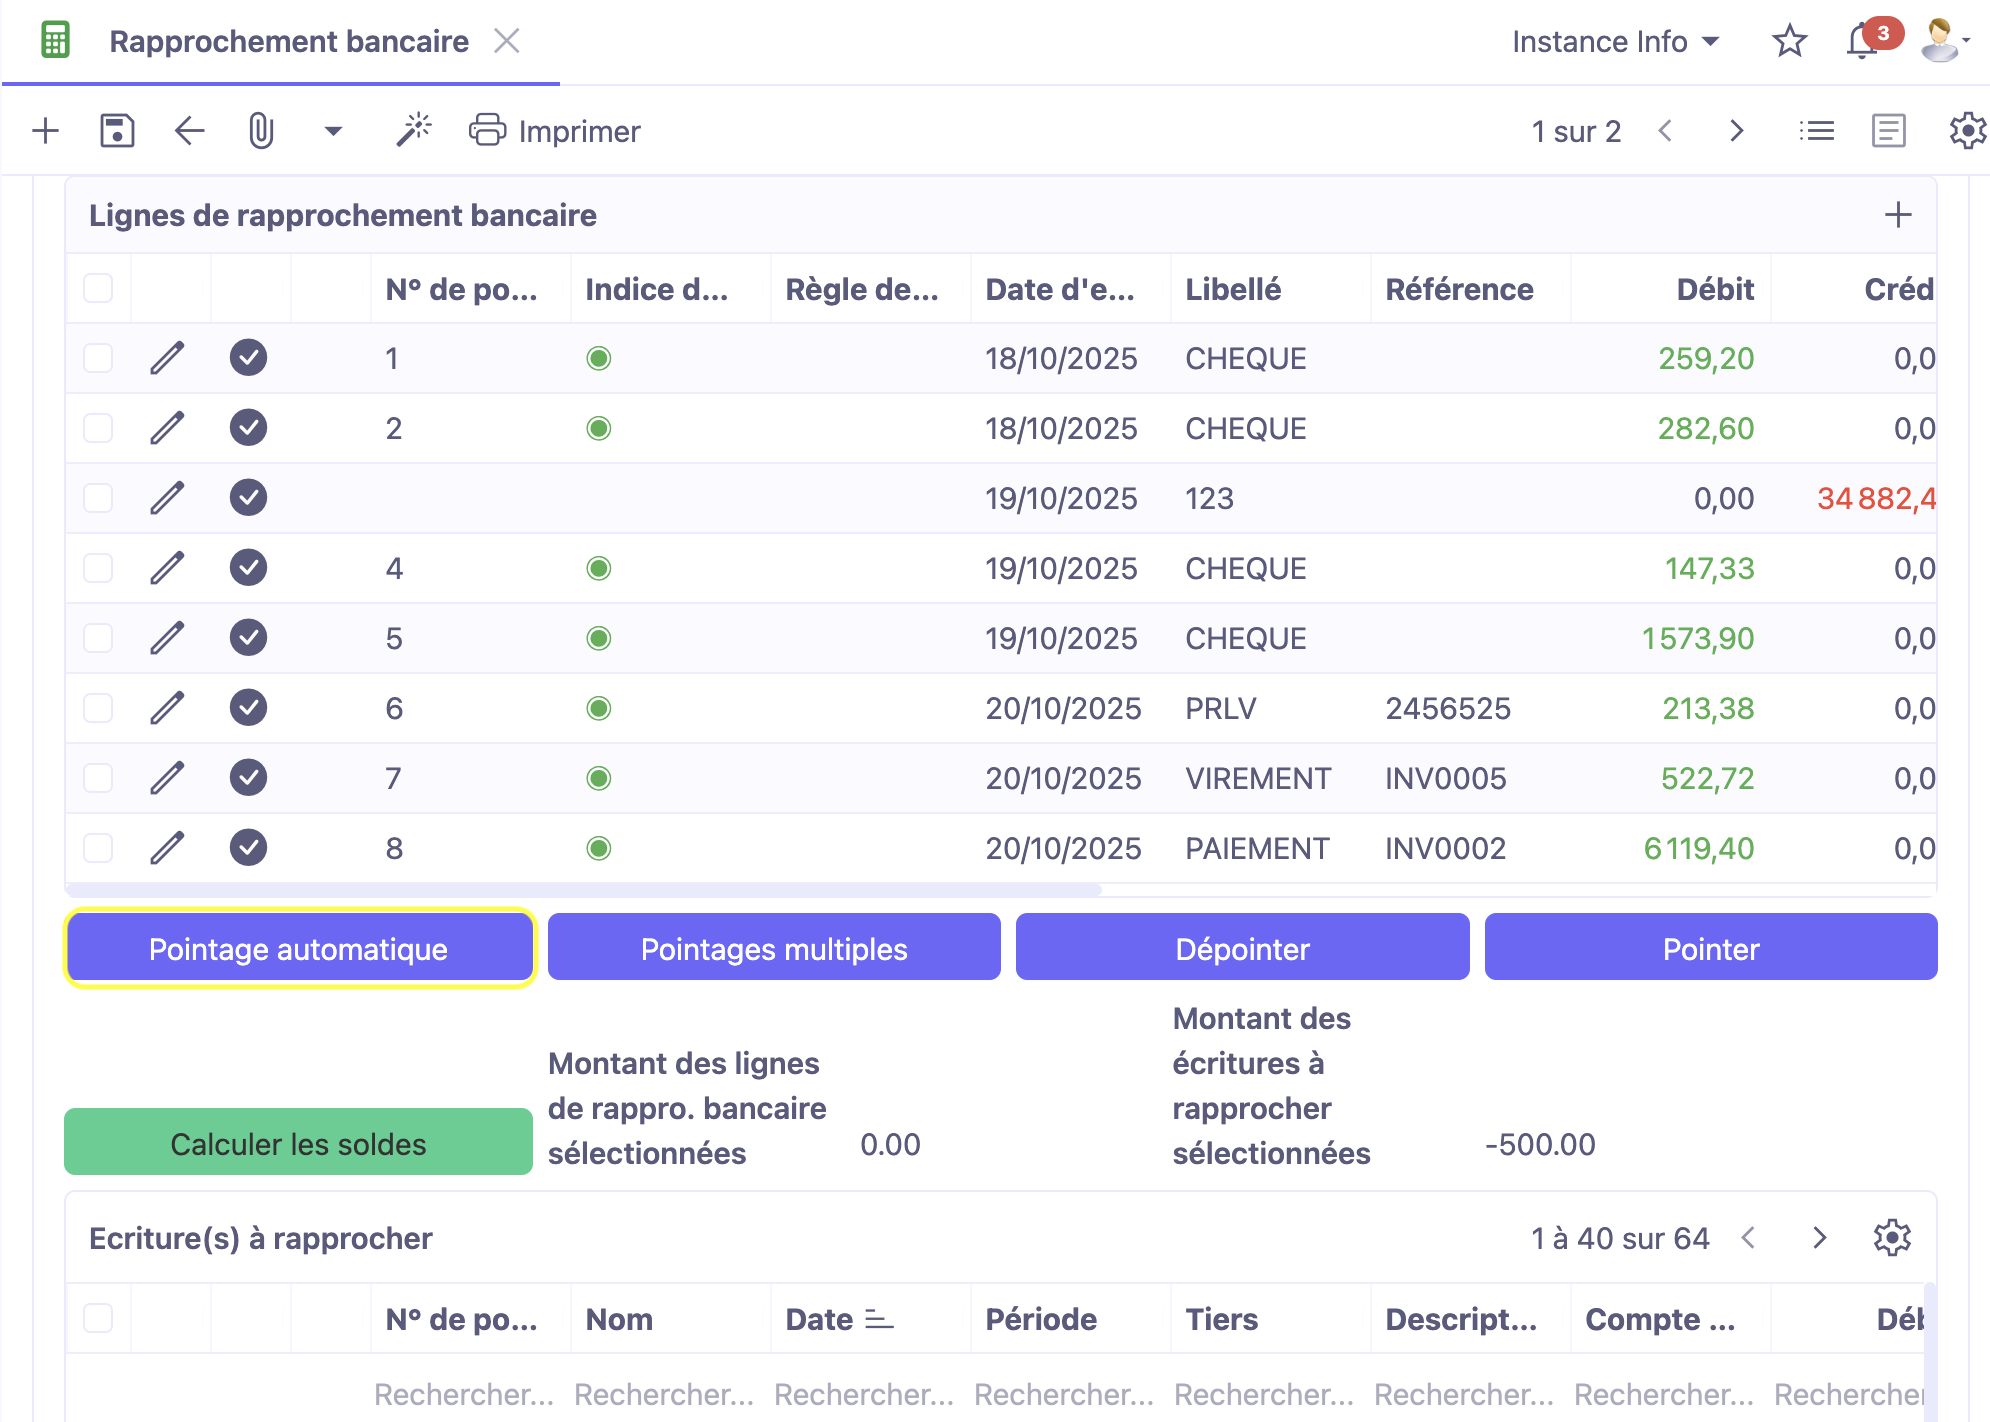1990x1422 pixels.
Task: Open the Instance Info dropdown
Action: (1614, 42)
